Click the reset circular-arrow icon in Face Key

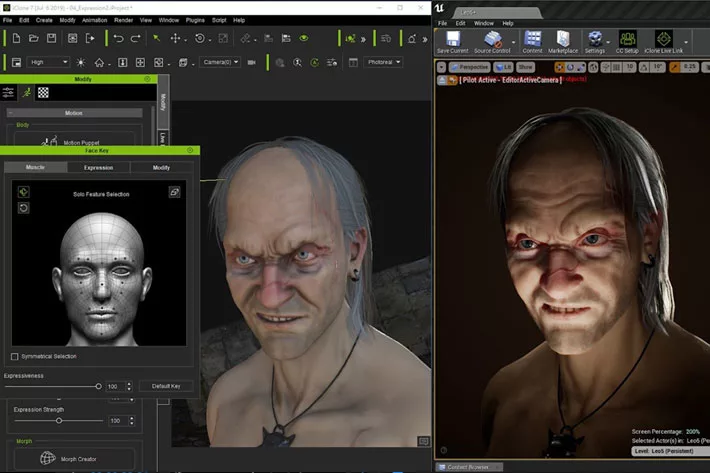click(24, 208)
